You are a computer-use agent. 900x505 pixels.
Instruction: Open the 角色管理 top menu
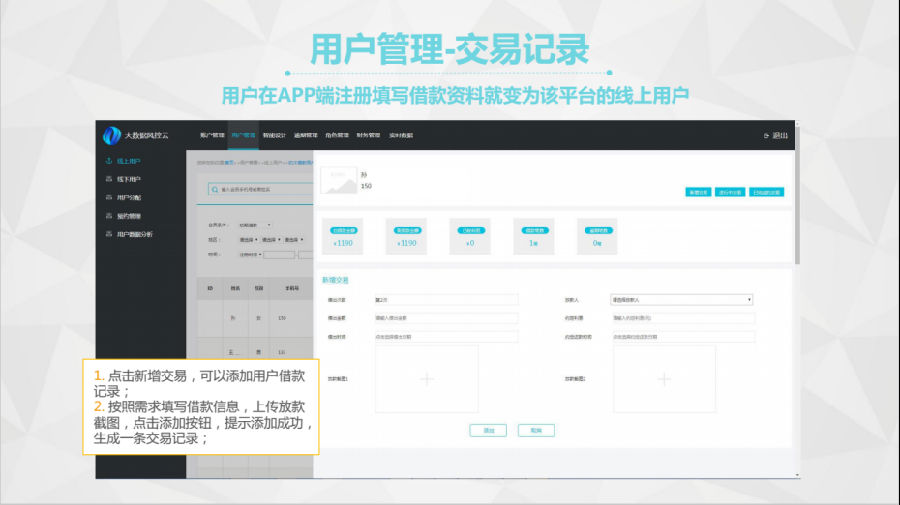(x=337, y=135)
